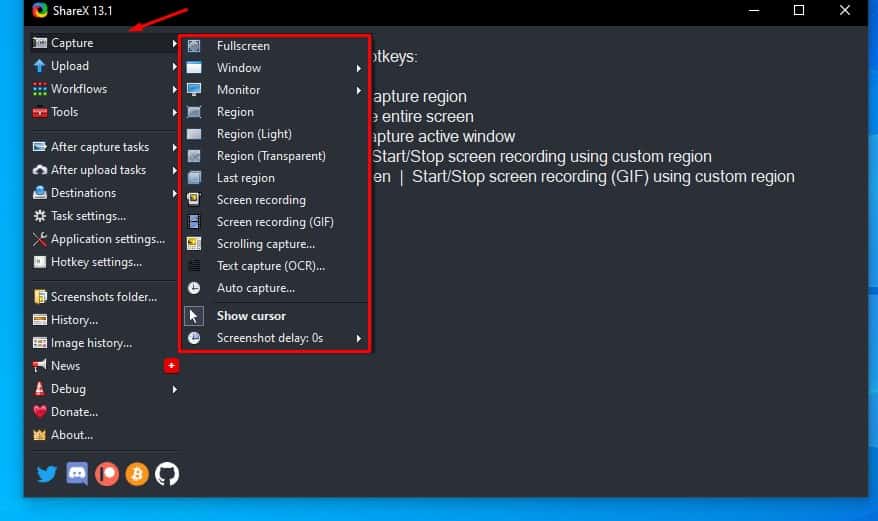The image size is (878, 521).
Task: Expand the After capture tasks arrow
Action: point(174,147)
